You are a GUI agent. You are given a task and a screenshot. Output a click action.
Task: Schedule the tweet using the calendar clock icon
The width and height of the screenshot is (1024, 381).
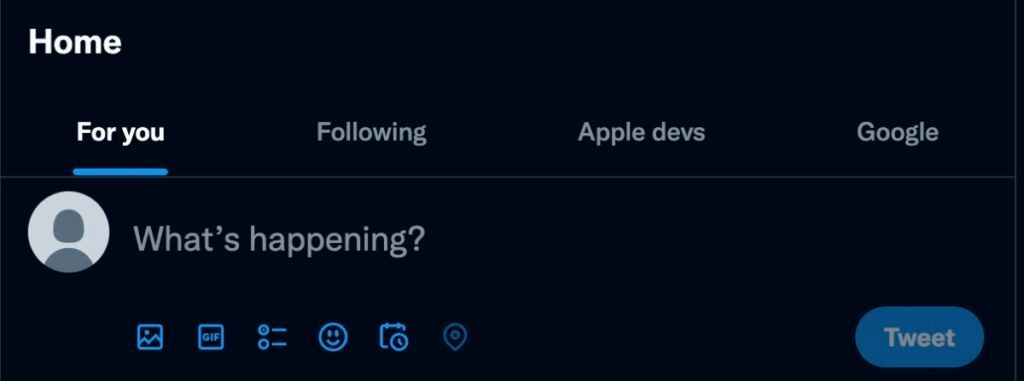tap(394, 337)
